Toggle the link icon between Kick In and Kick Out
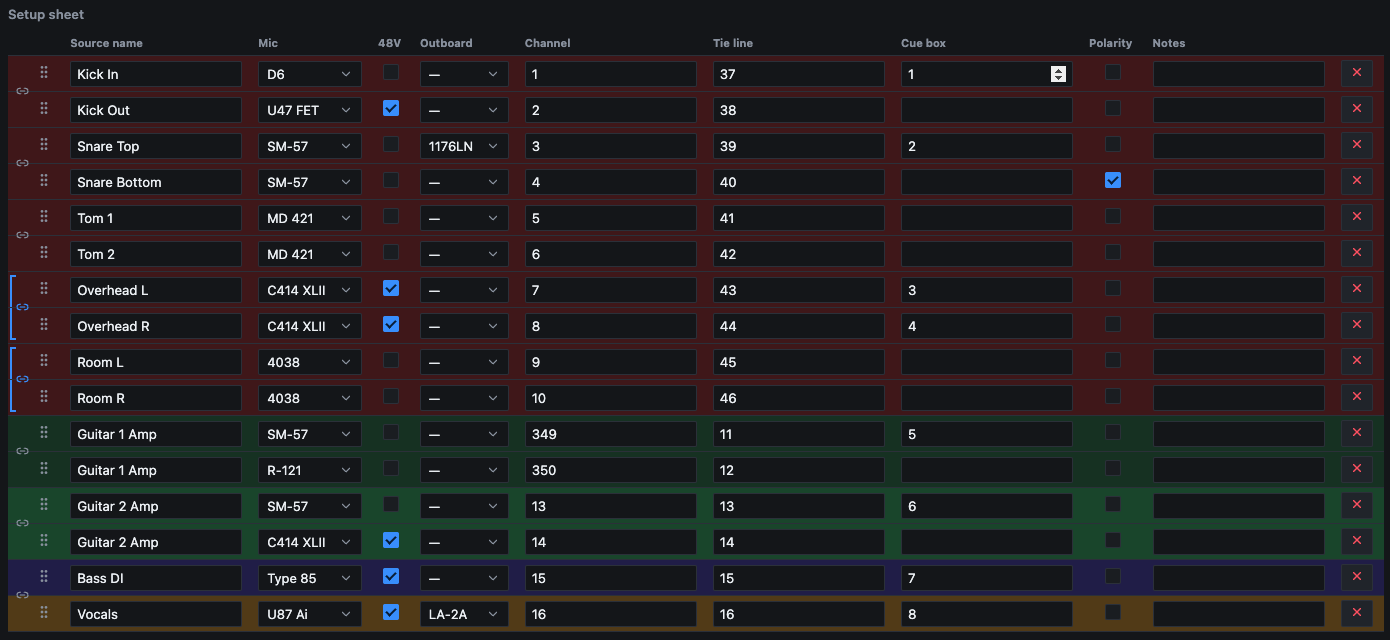Screen dimensions: 1390x640 22,91
